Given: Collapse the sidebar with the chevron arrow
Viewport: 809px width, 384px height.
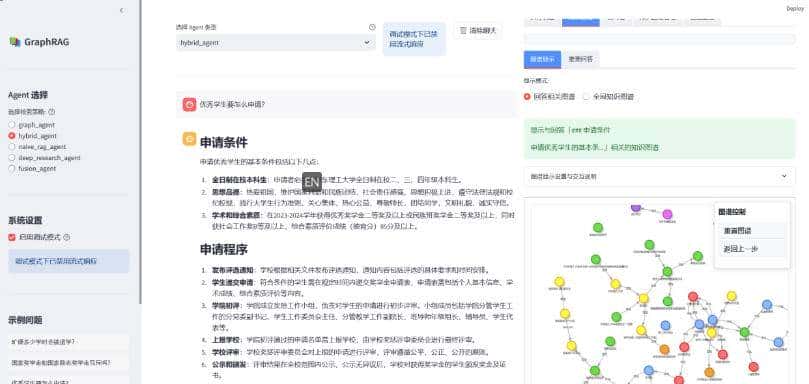Looking at the screenshot, I should click(x=122, y=10).
